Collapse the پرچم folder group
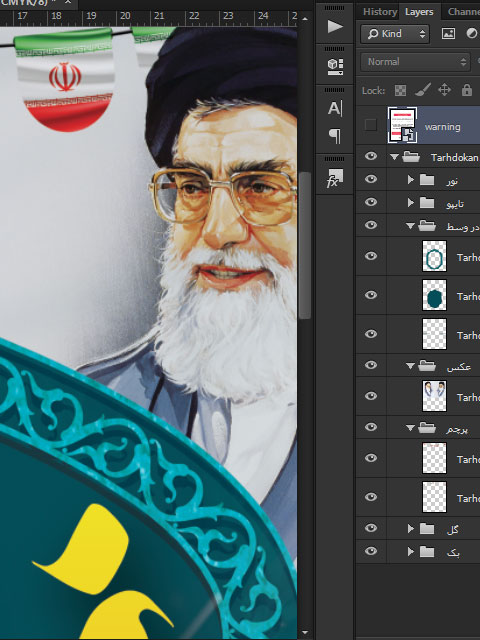Viewport: 480px width, 640px height. click(x=411, y=428)
